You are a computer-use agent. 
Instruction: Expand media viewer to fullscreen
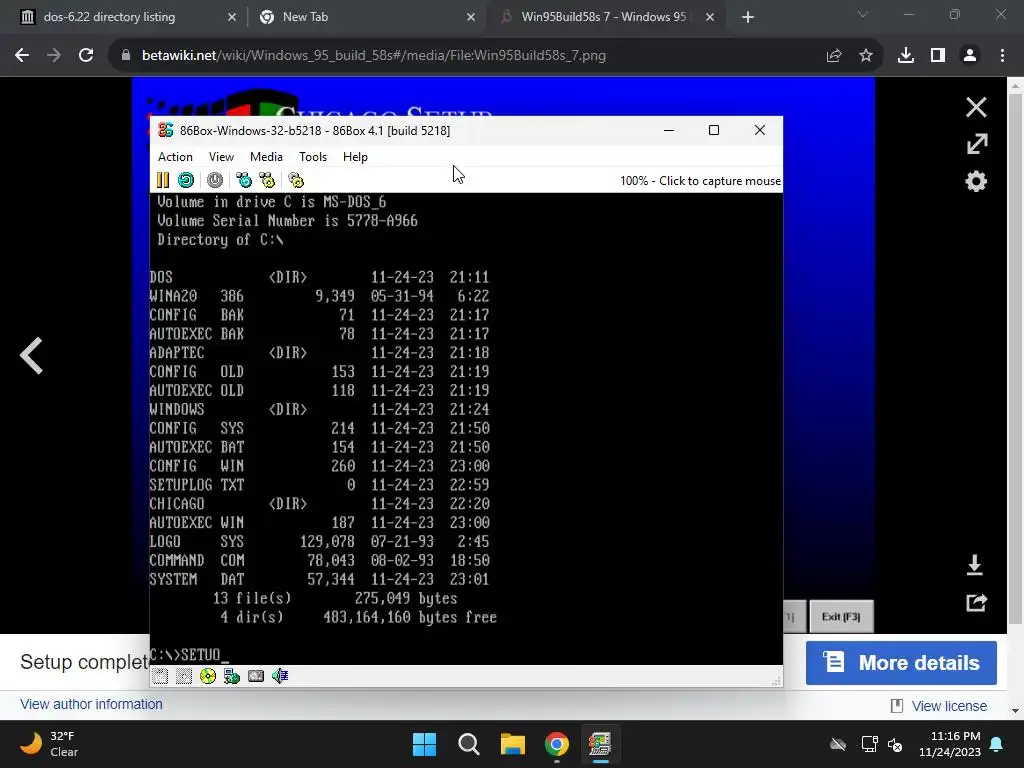977,144
